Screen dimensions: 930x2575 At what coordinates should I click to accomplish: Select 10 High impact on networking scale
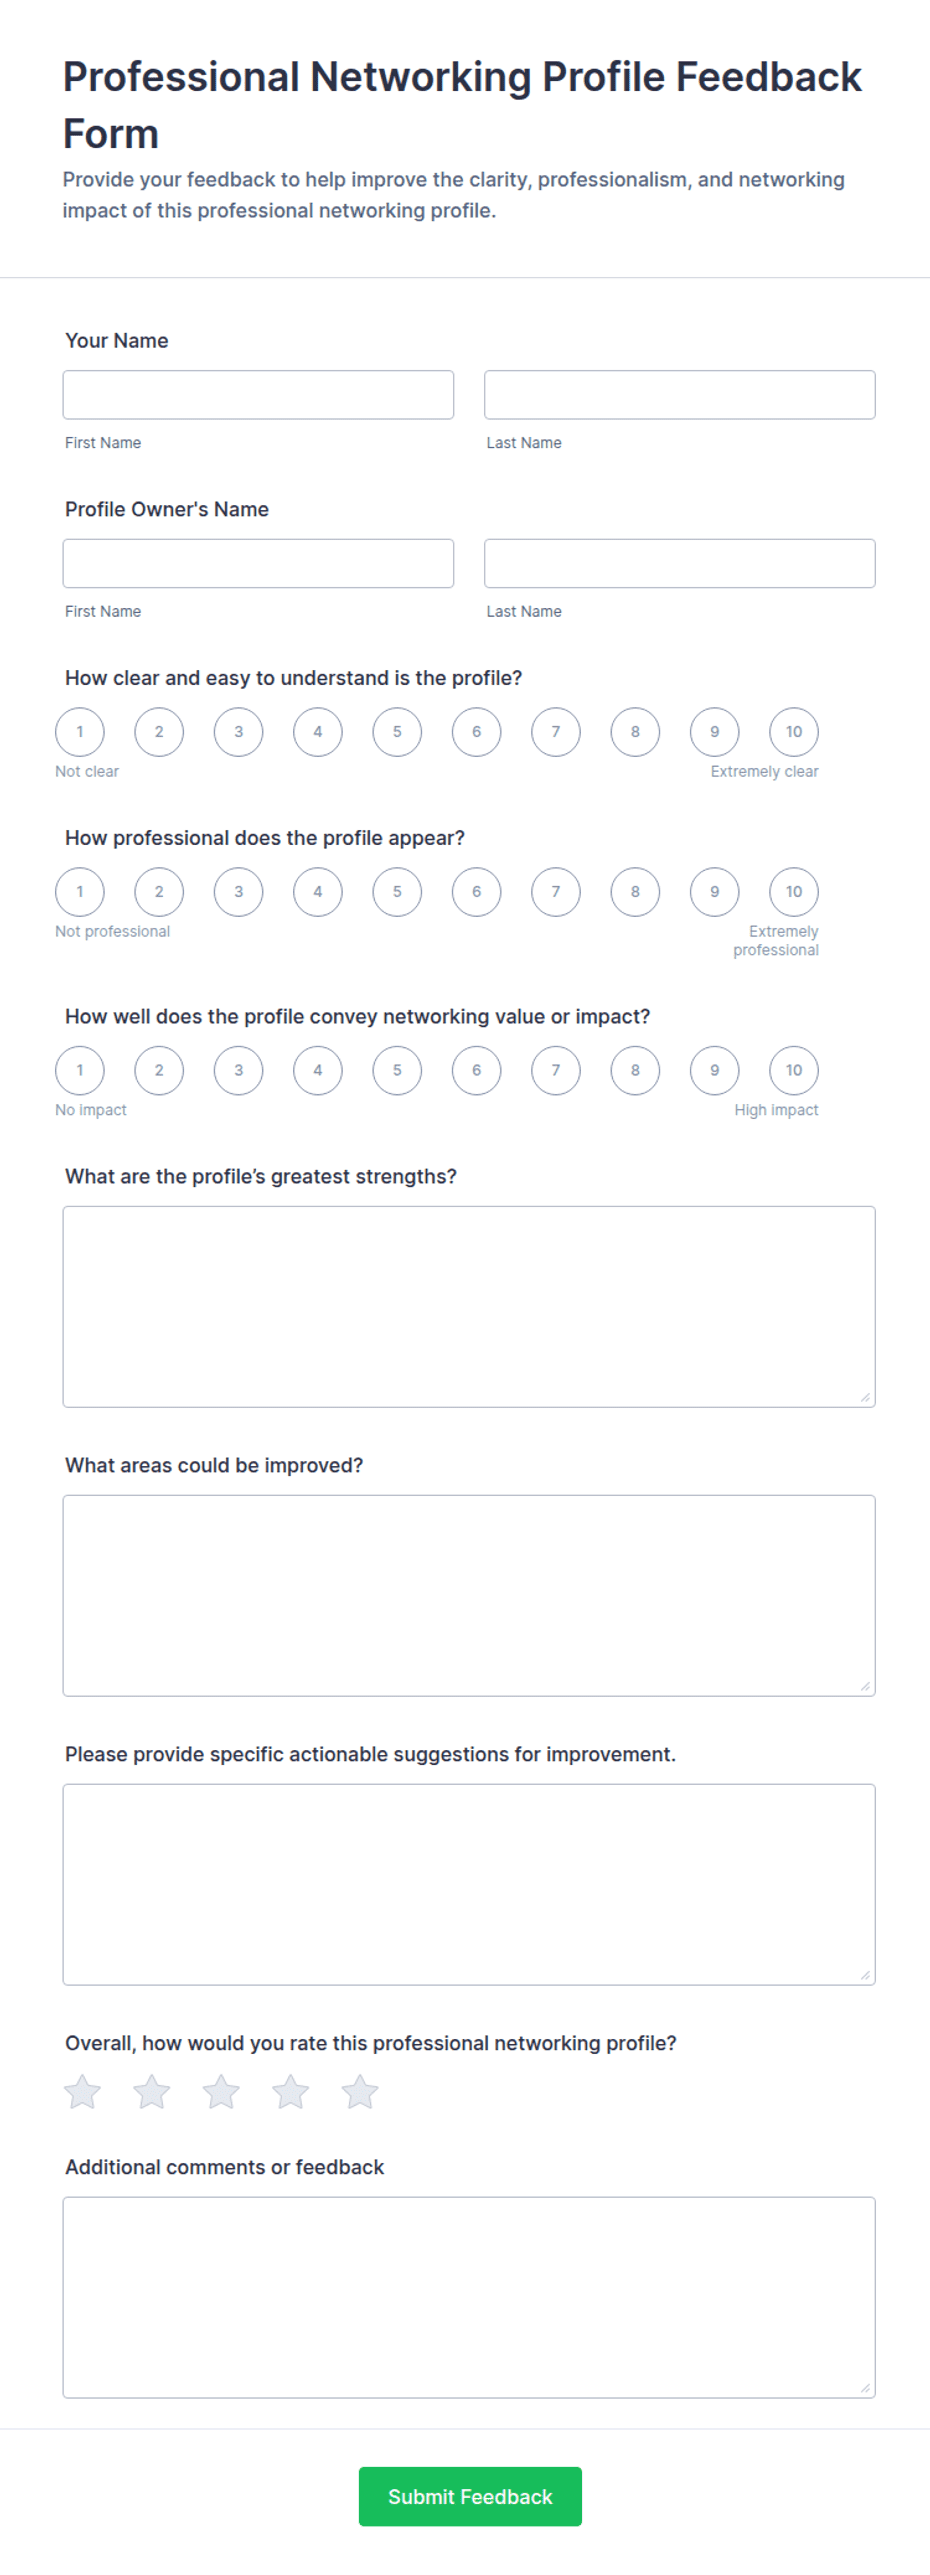[x=794, y=1070]
